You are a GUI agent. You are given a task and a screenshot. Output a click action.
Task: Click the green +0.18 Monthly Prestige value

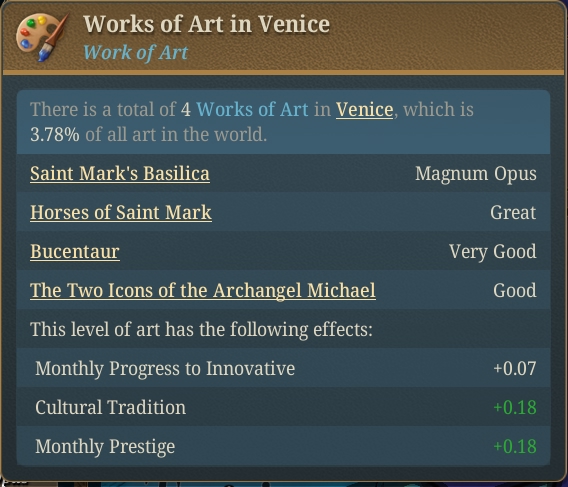(515, 446)
